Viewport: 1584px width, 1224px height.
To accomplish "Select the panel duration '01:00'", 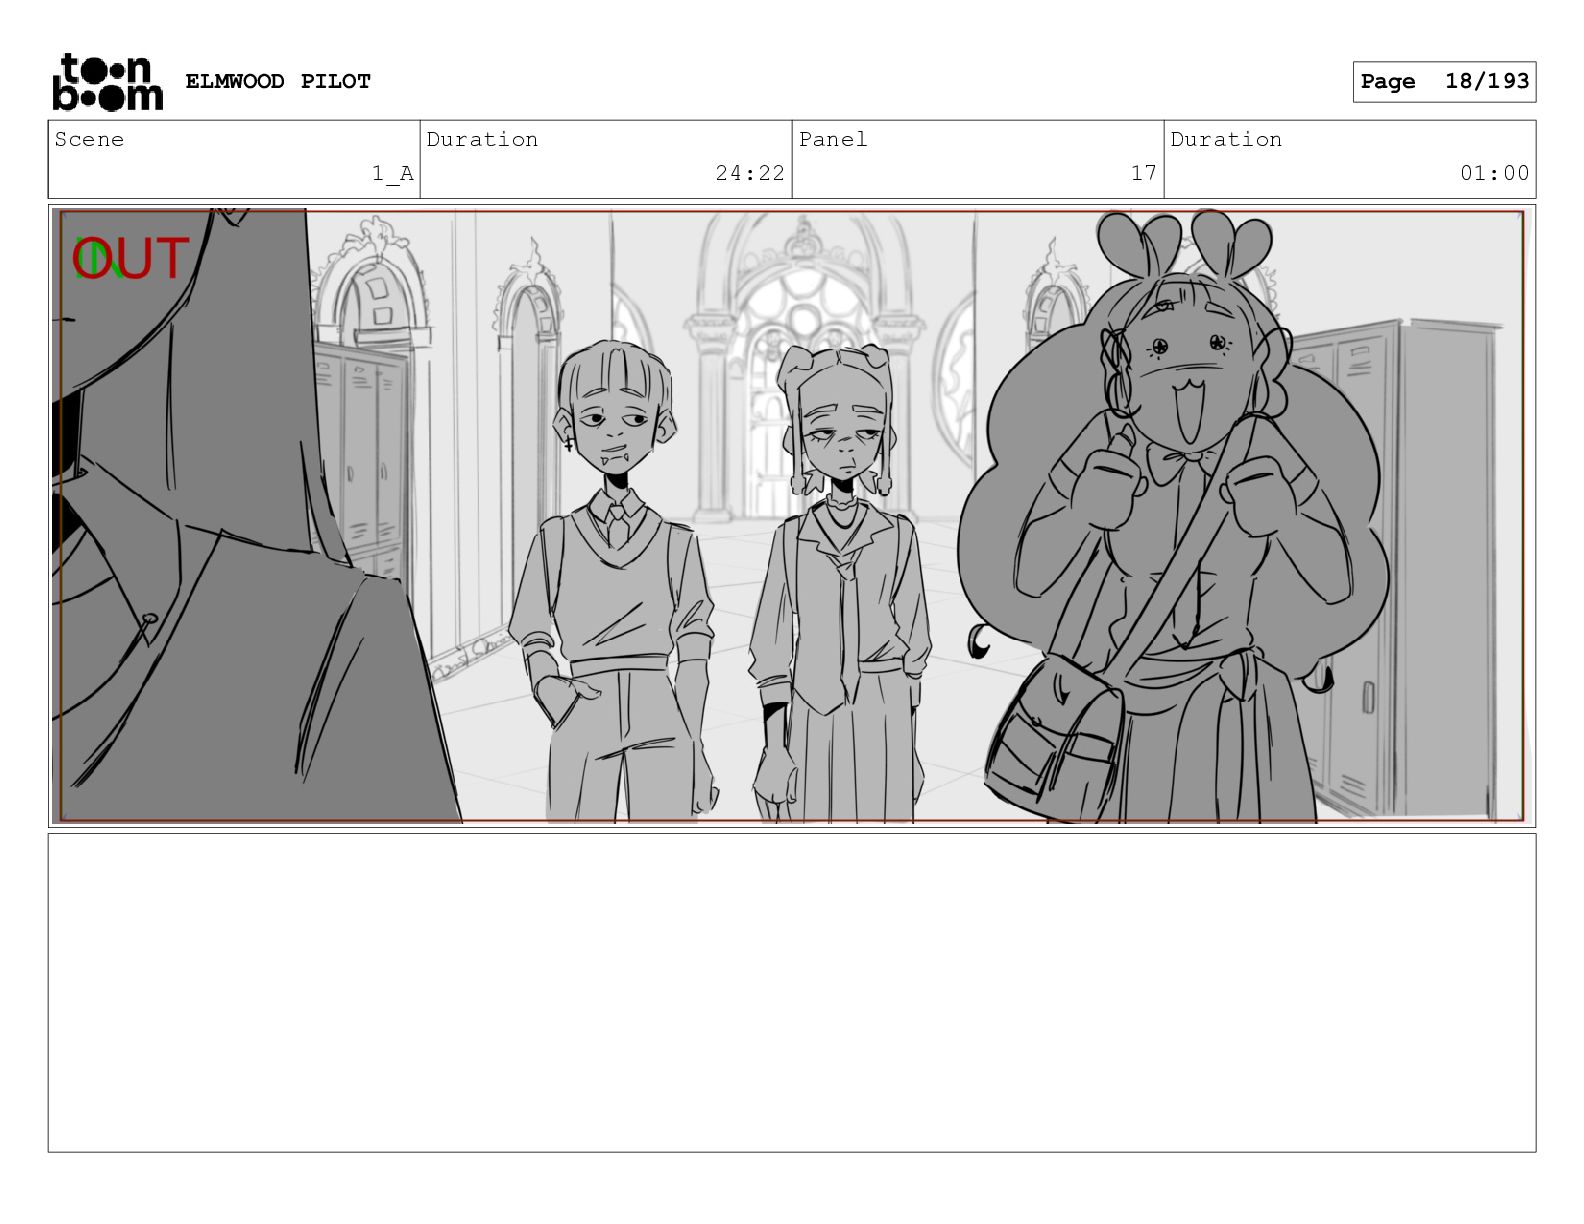I will pyautogui.click(x=1494, y=173).
